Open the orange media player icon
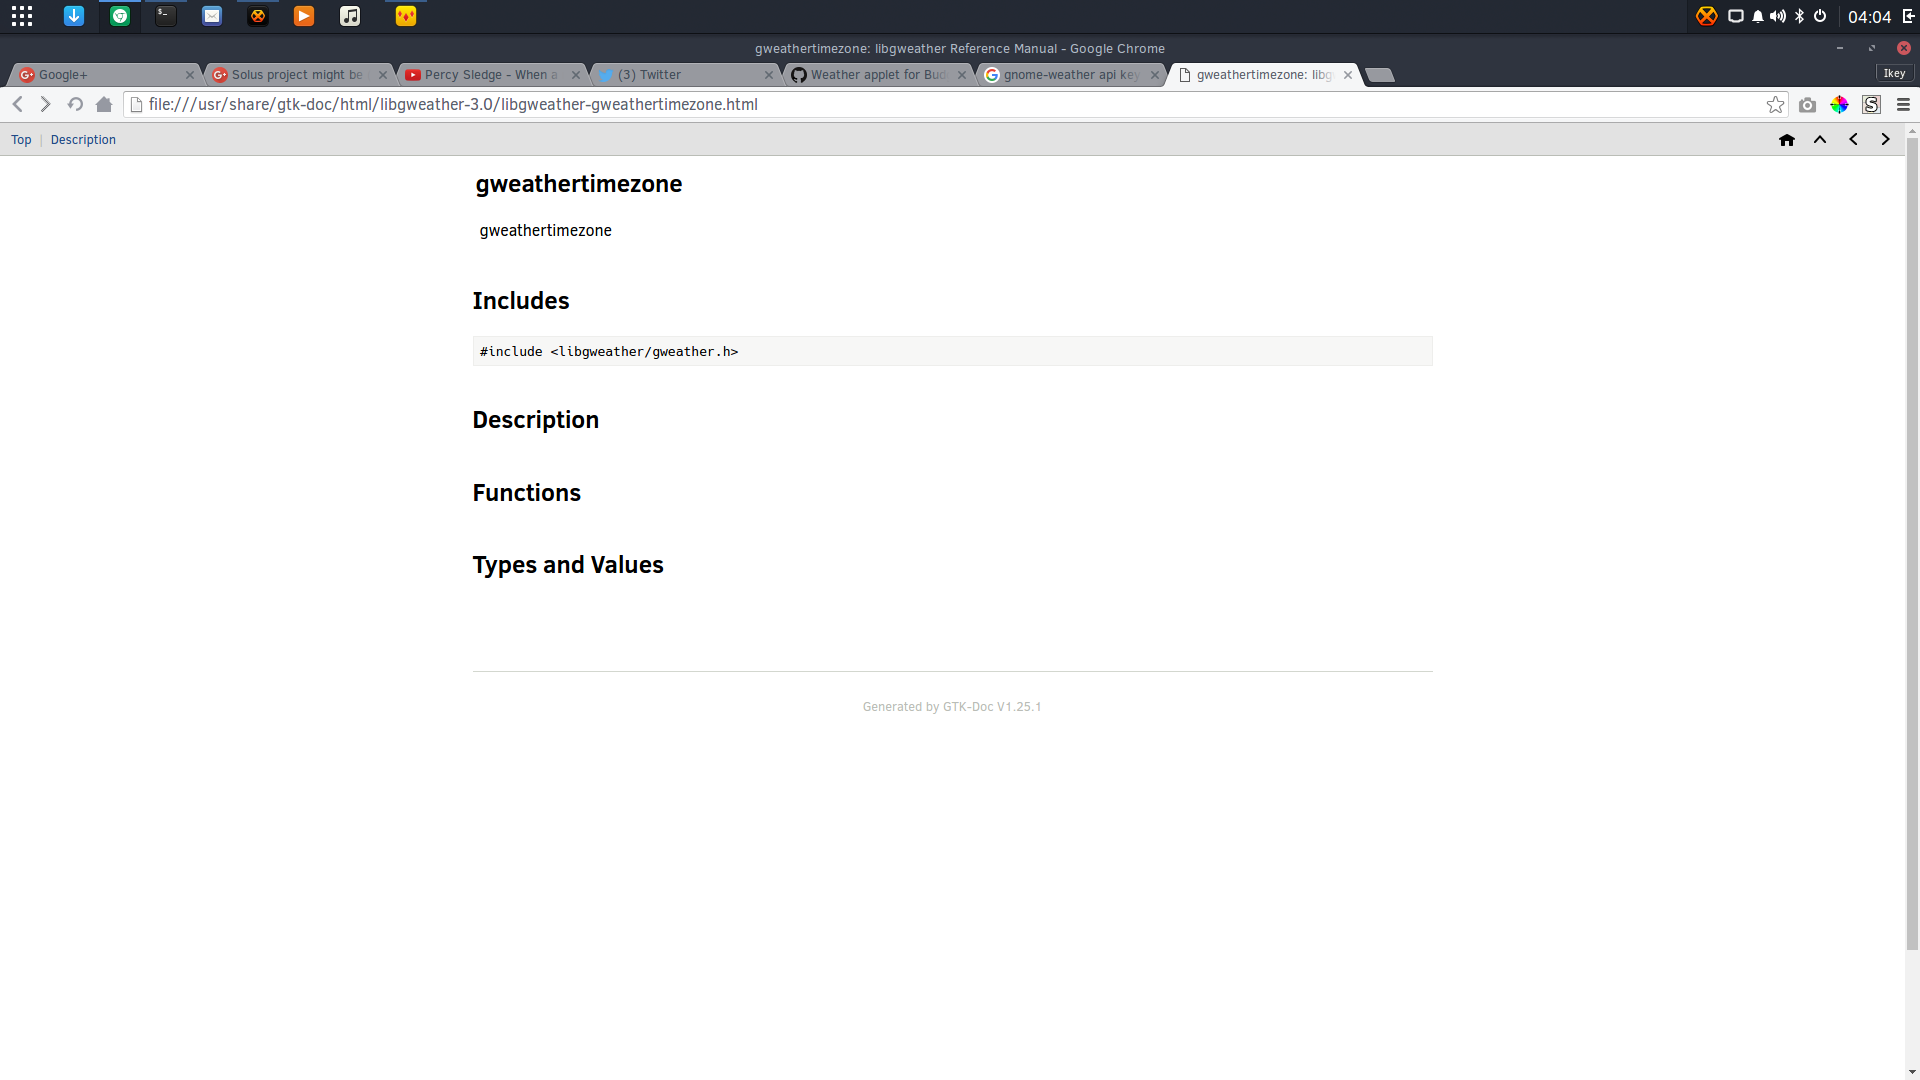1920x1080 pixels. pos(304,16)
